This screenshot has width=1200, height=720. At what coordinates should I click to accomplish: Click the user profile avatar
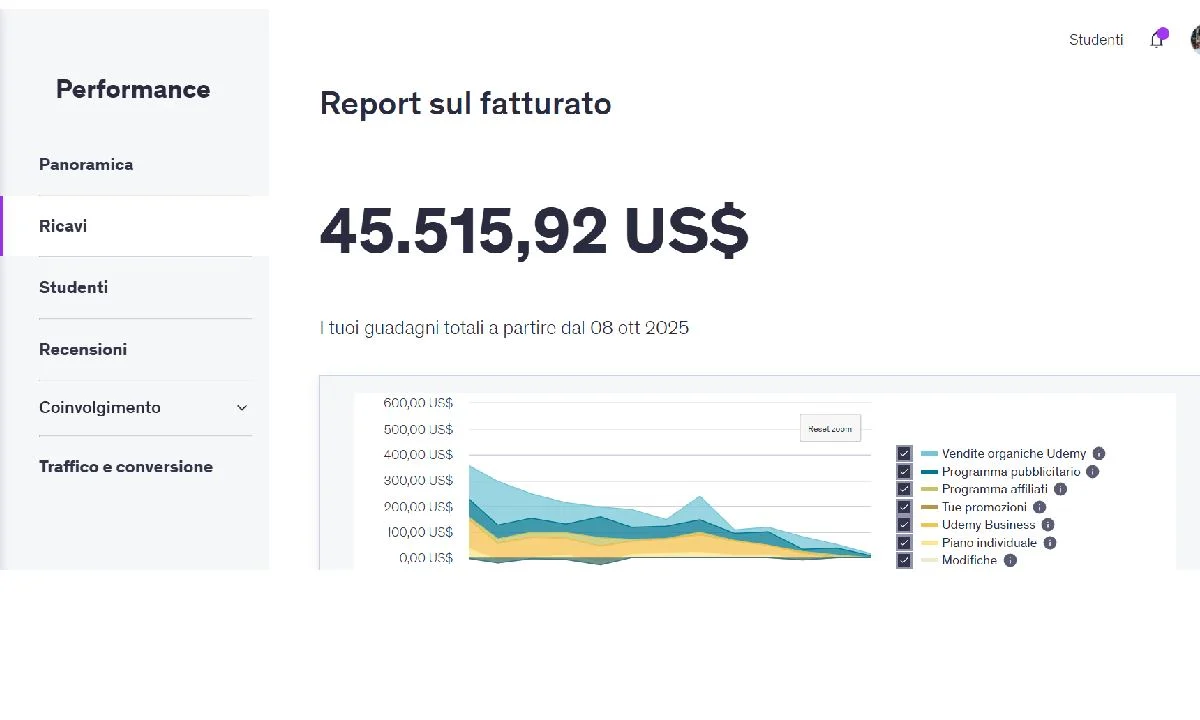1195,40
